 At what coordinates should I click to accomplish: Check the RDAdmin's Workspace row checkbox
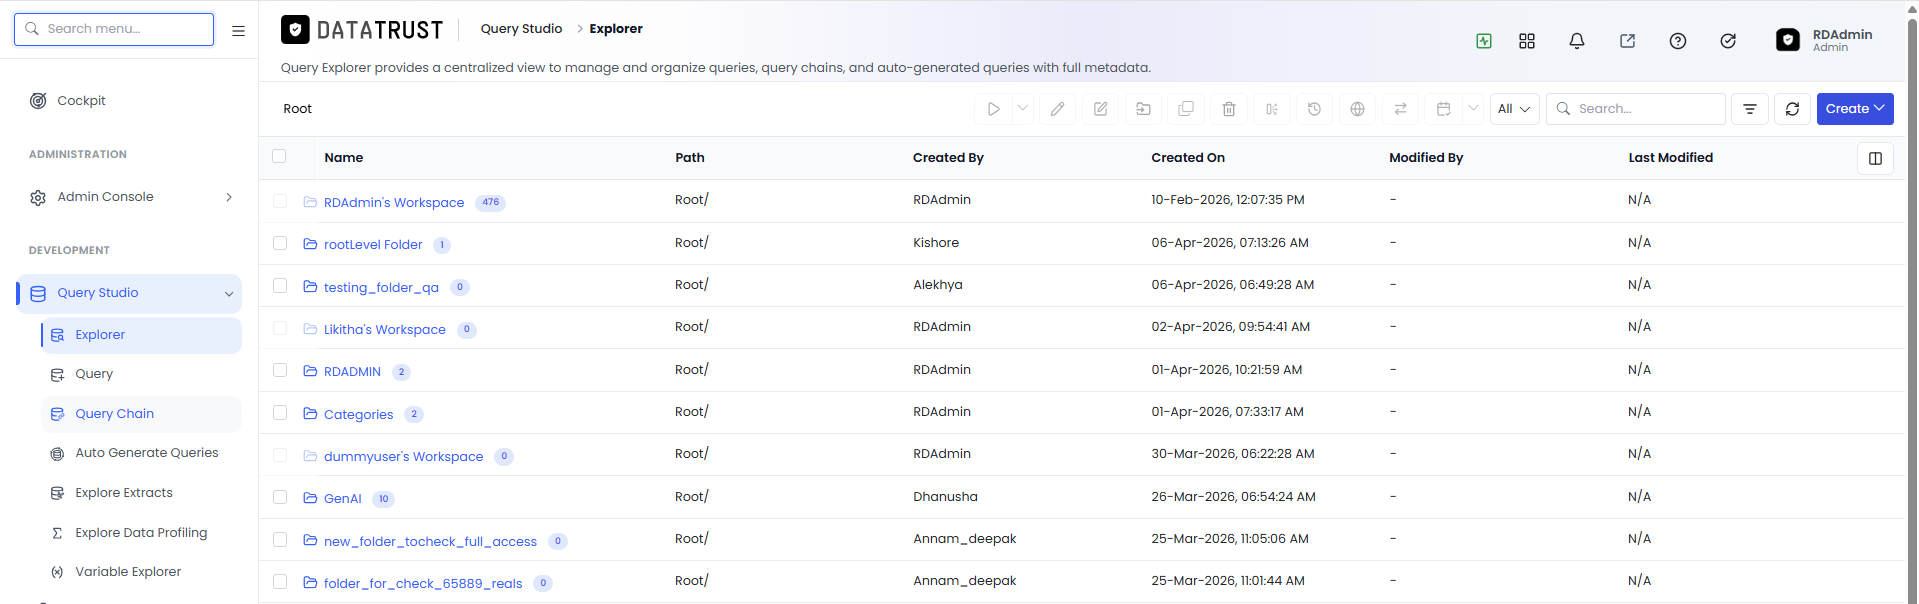point(280,201)
